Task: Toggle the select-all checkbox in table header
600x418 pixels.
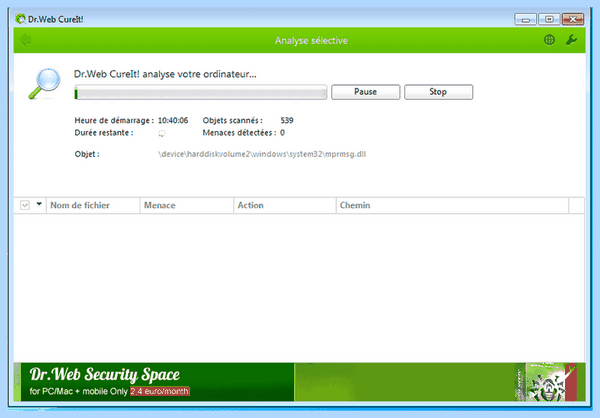Action: (x=25, y=205)
